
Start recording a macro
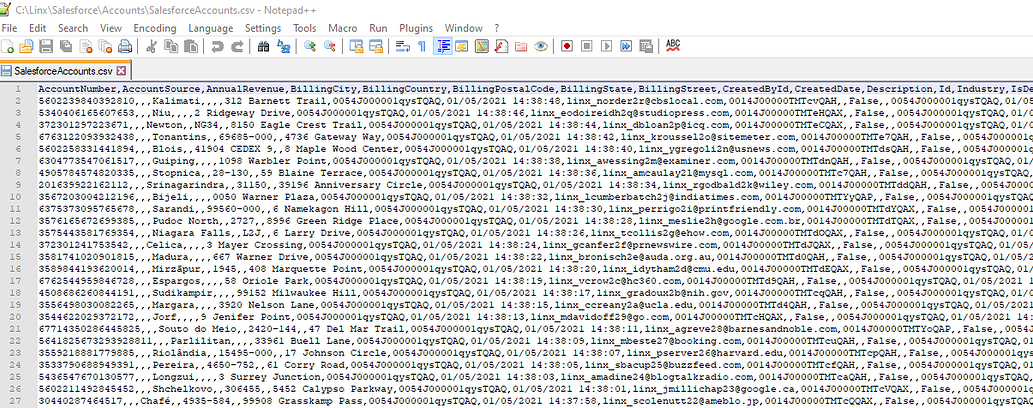(567, 46)
